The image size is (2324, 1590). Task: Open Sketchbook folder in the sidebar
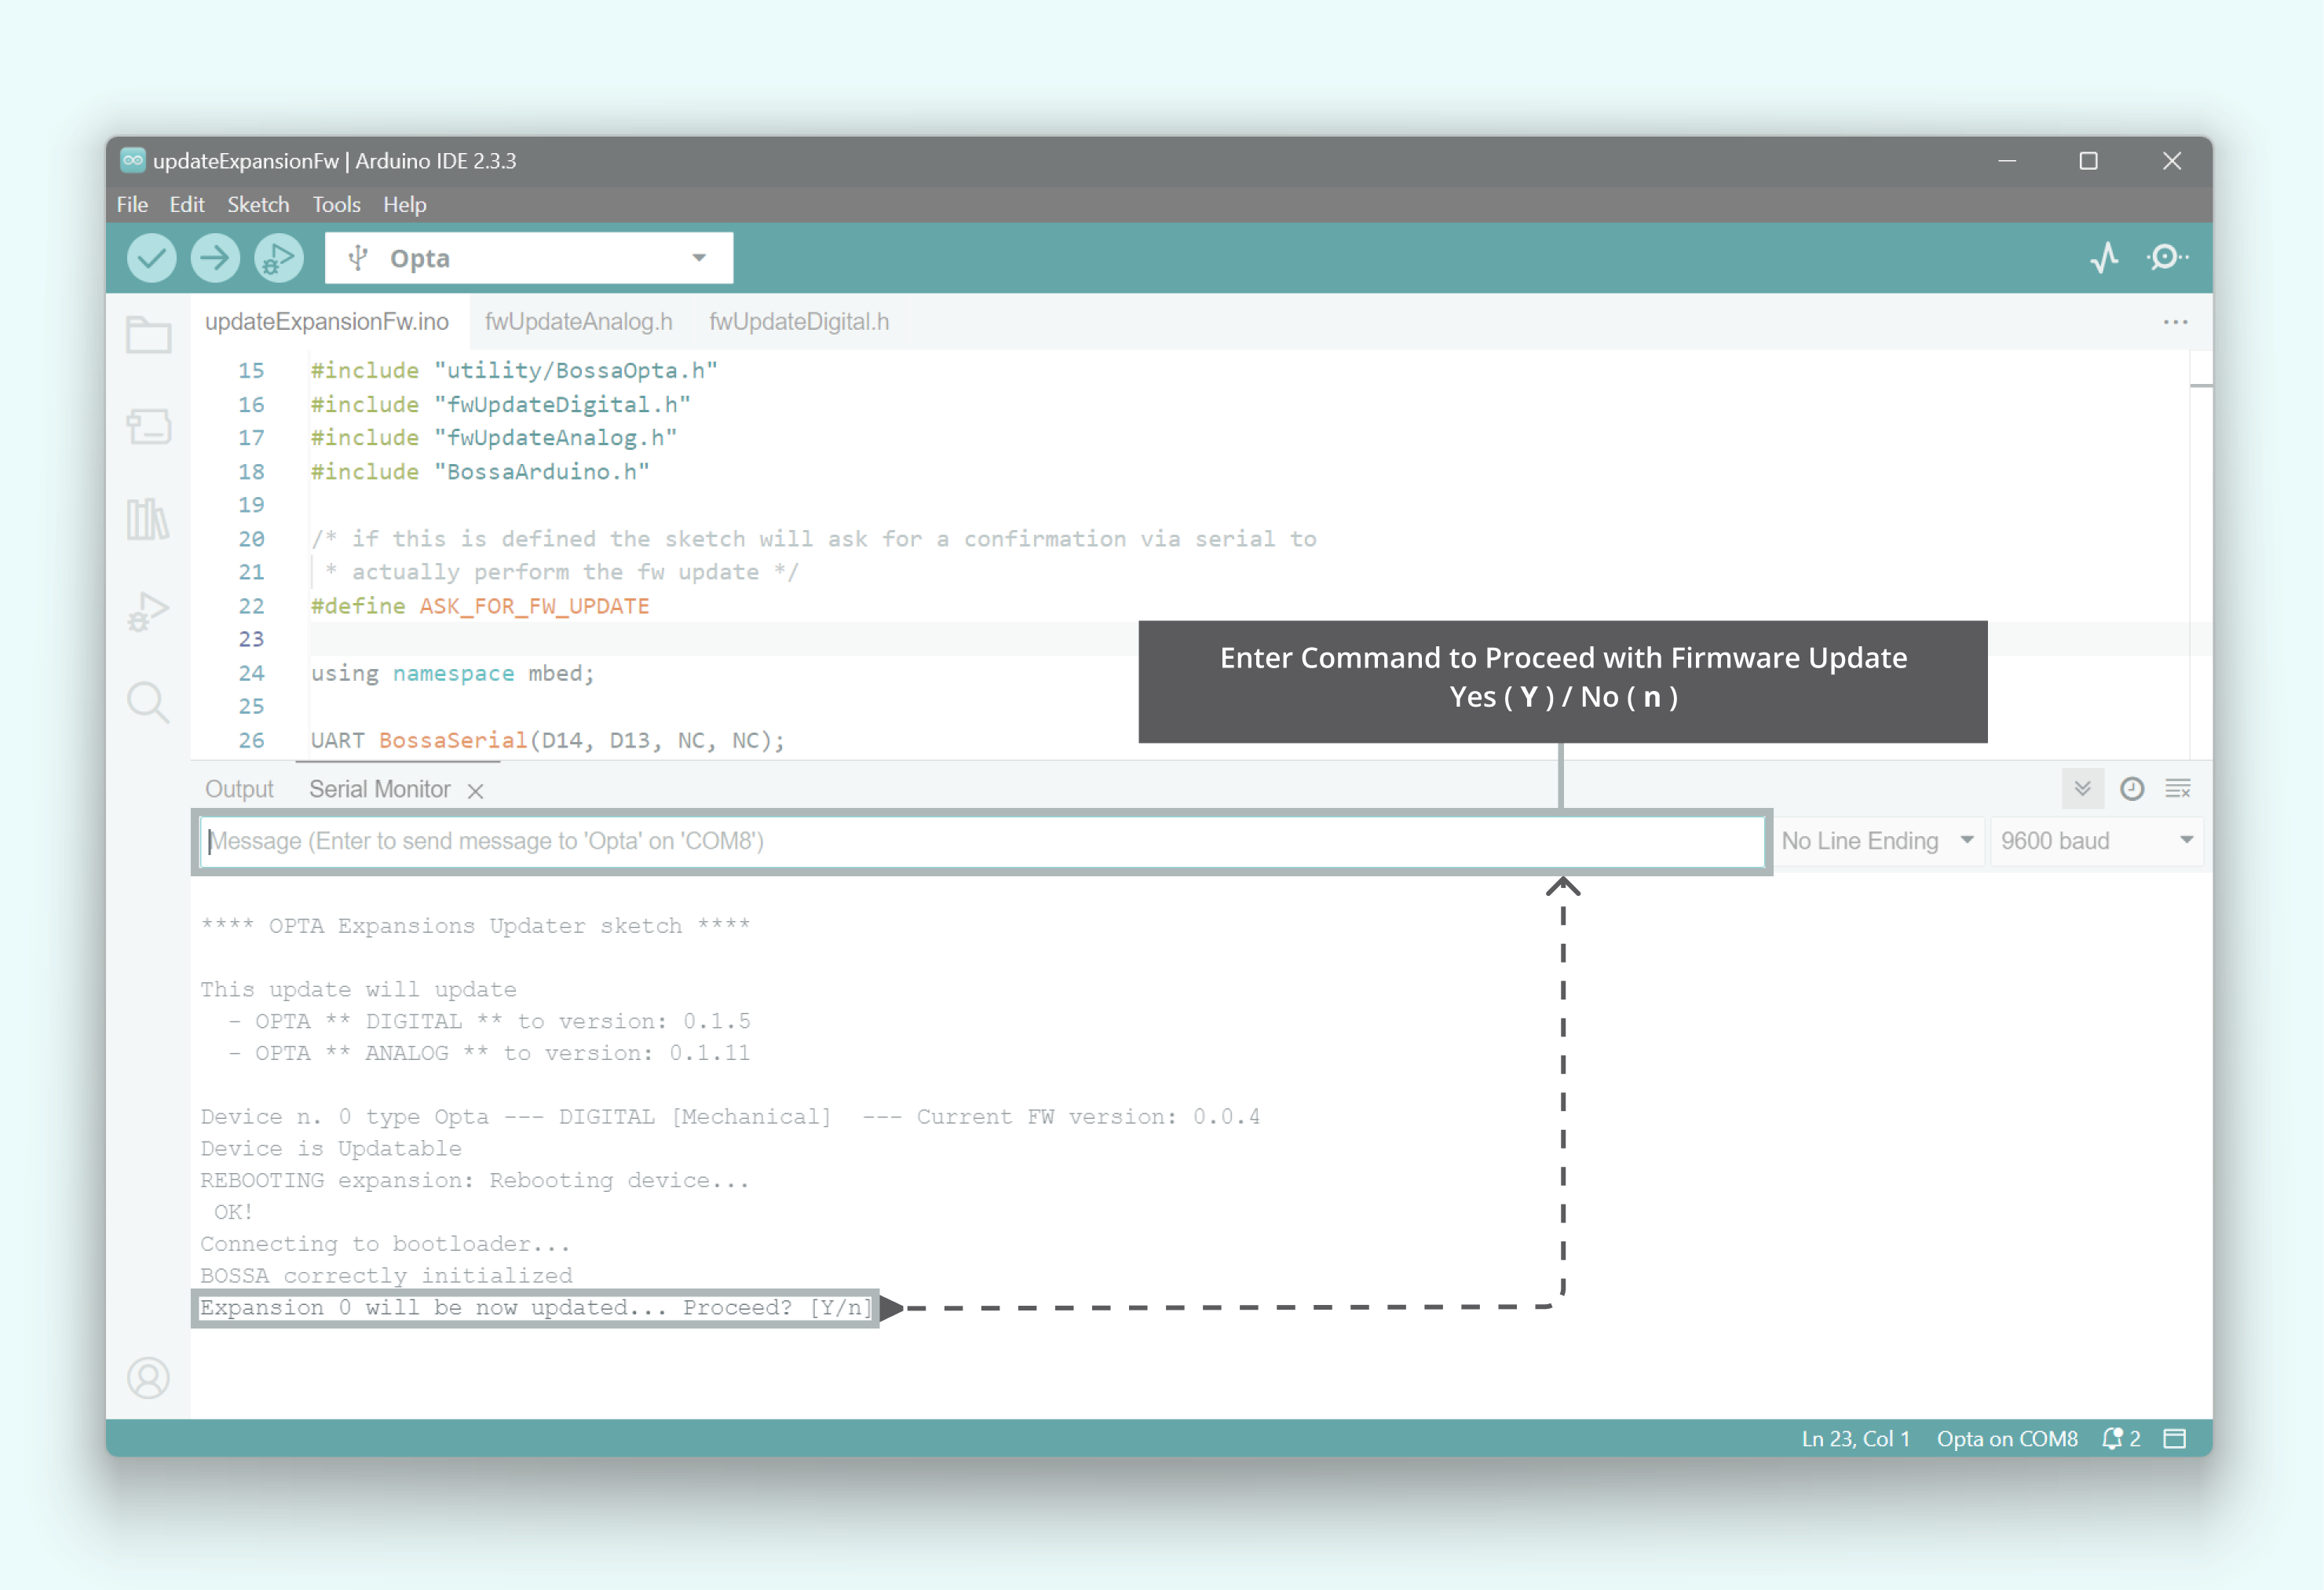click(148, 335)
